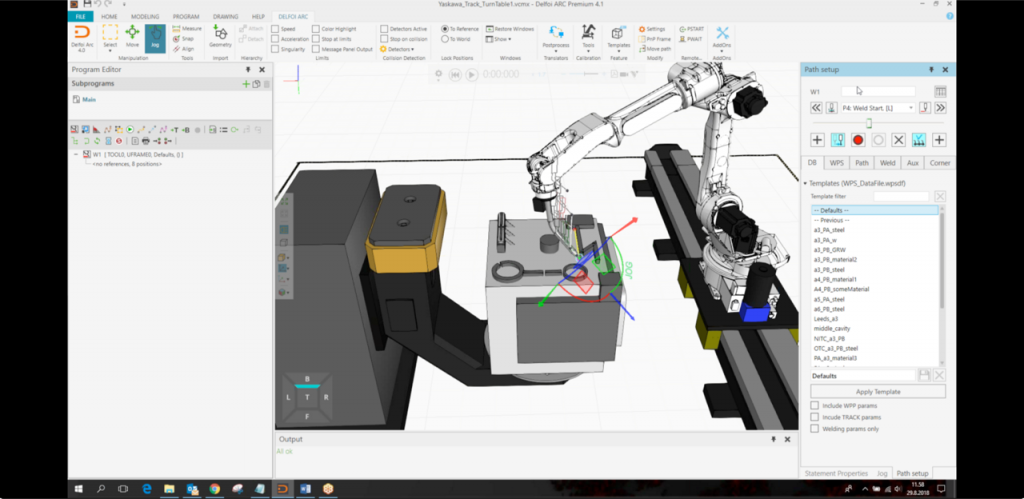Viewport: 1024px width, 499px height.
Task: Import Geometry from the ribbon
Action: coord(220,37)
